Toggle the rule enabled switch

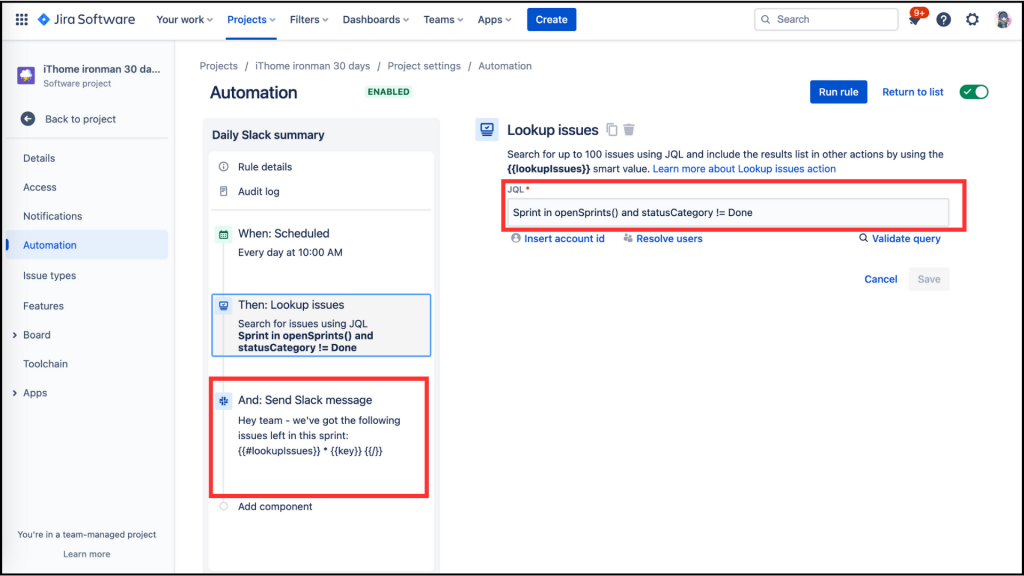click(x=974, y=92)
